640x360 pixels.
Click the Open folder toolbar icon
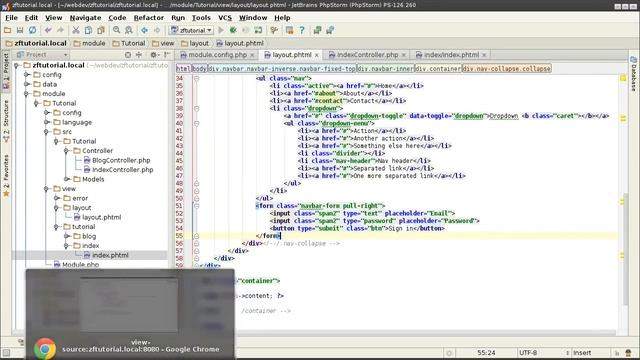(x=7, y=30)
